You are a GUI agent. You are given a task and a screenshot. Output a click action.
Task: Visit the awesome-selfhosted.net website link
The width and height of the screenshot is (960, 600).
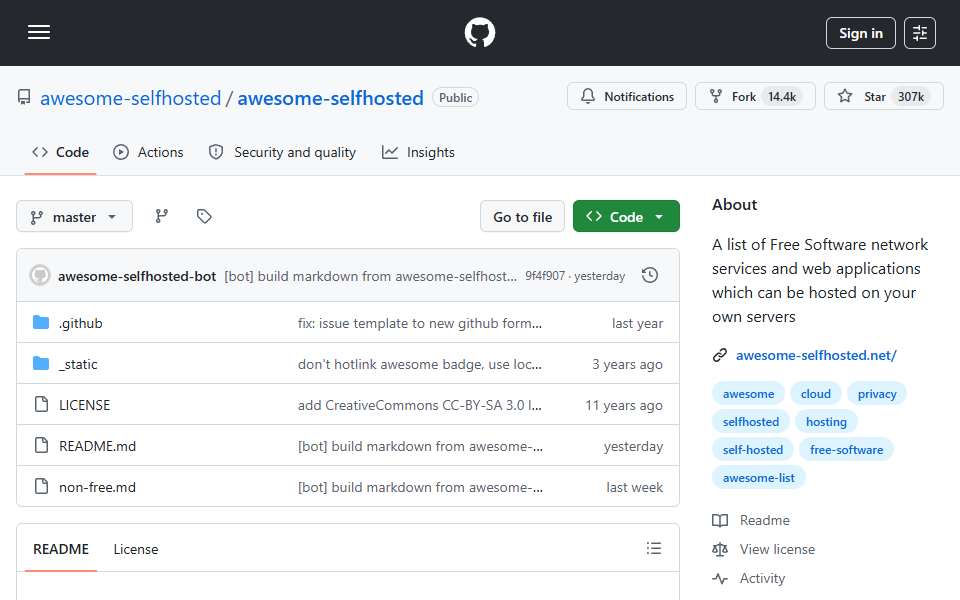pyautogui.click(x=816, y=355)
